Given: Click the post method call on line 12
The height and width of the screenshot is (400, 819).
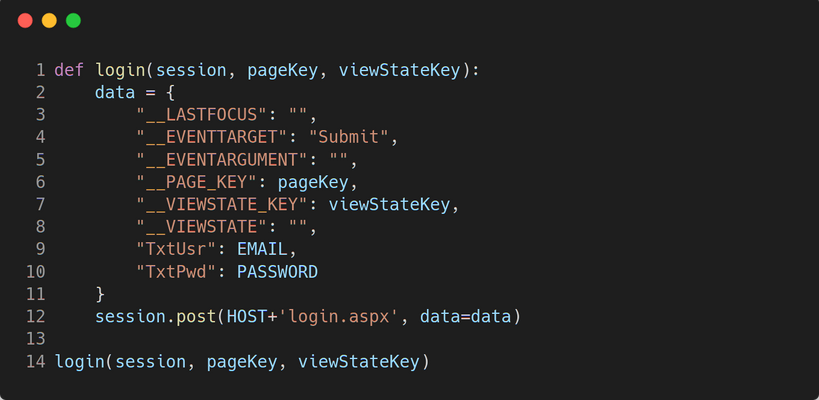Looking at the screenshot, I should [x=196, y=317].
